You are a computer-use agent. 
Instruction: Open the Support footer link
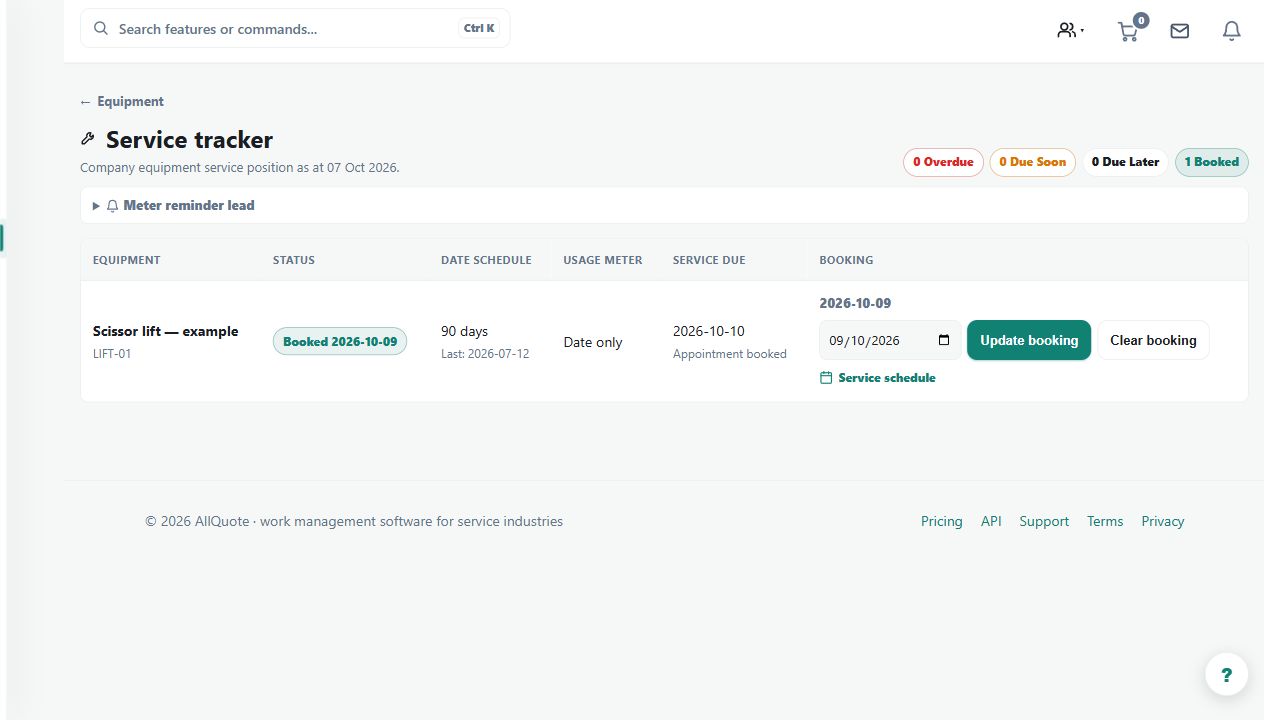1044,521
